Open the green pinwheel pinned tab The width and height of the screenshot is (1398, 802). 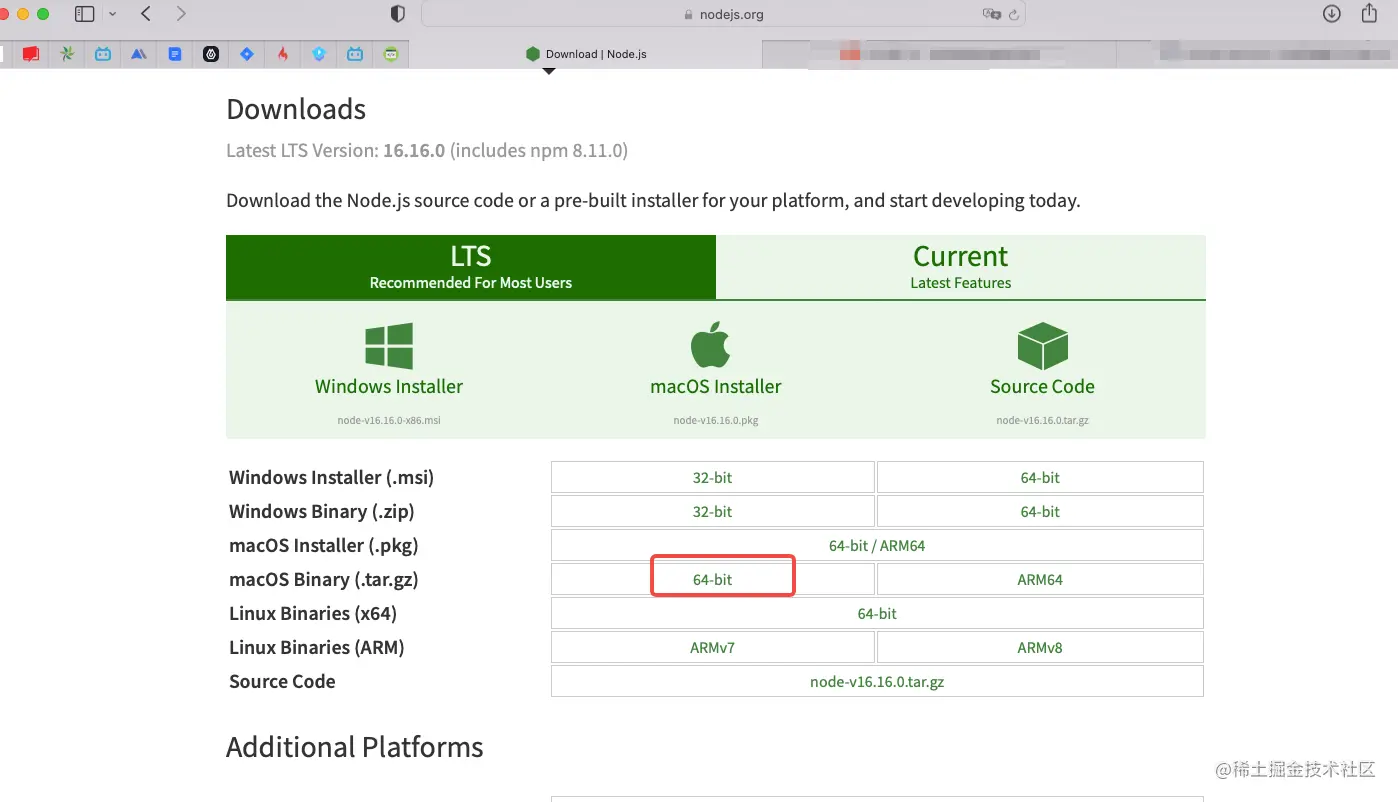click(x=67, y=54)
